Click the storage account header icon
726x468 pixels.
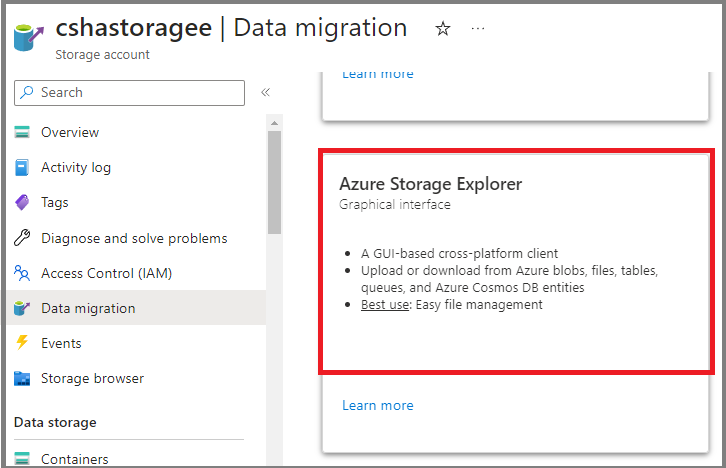pyautogui.click(x=29, y=37)
